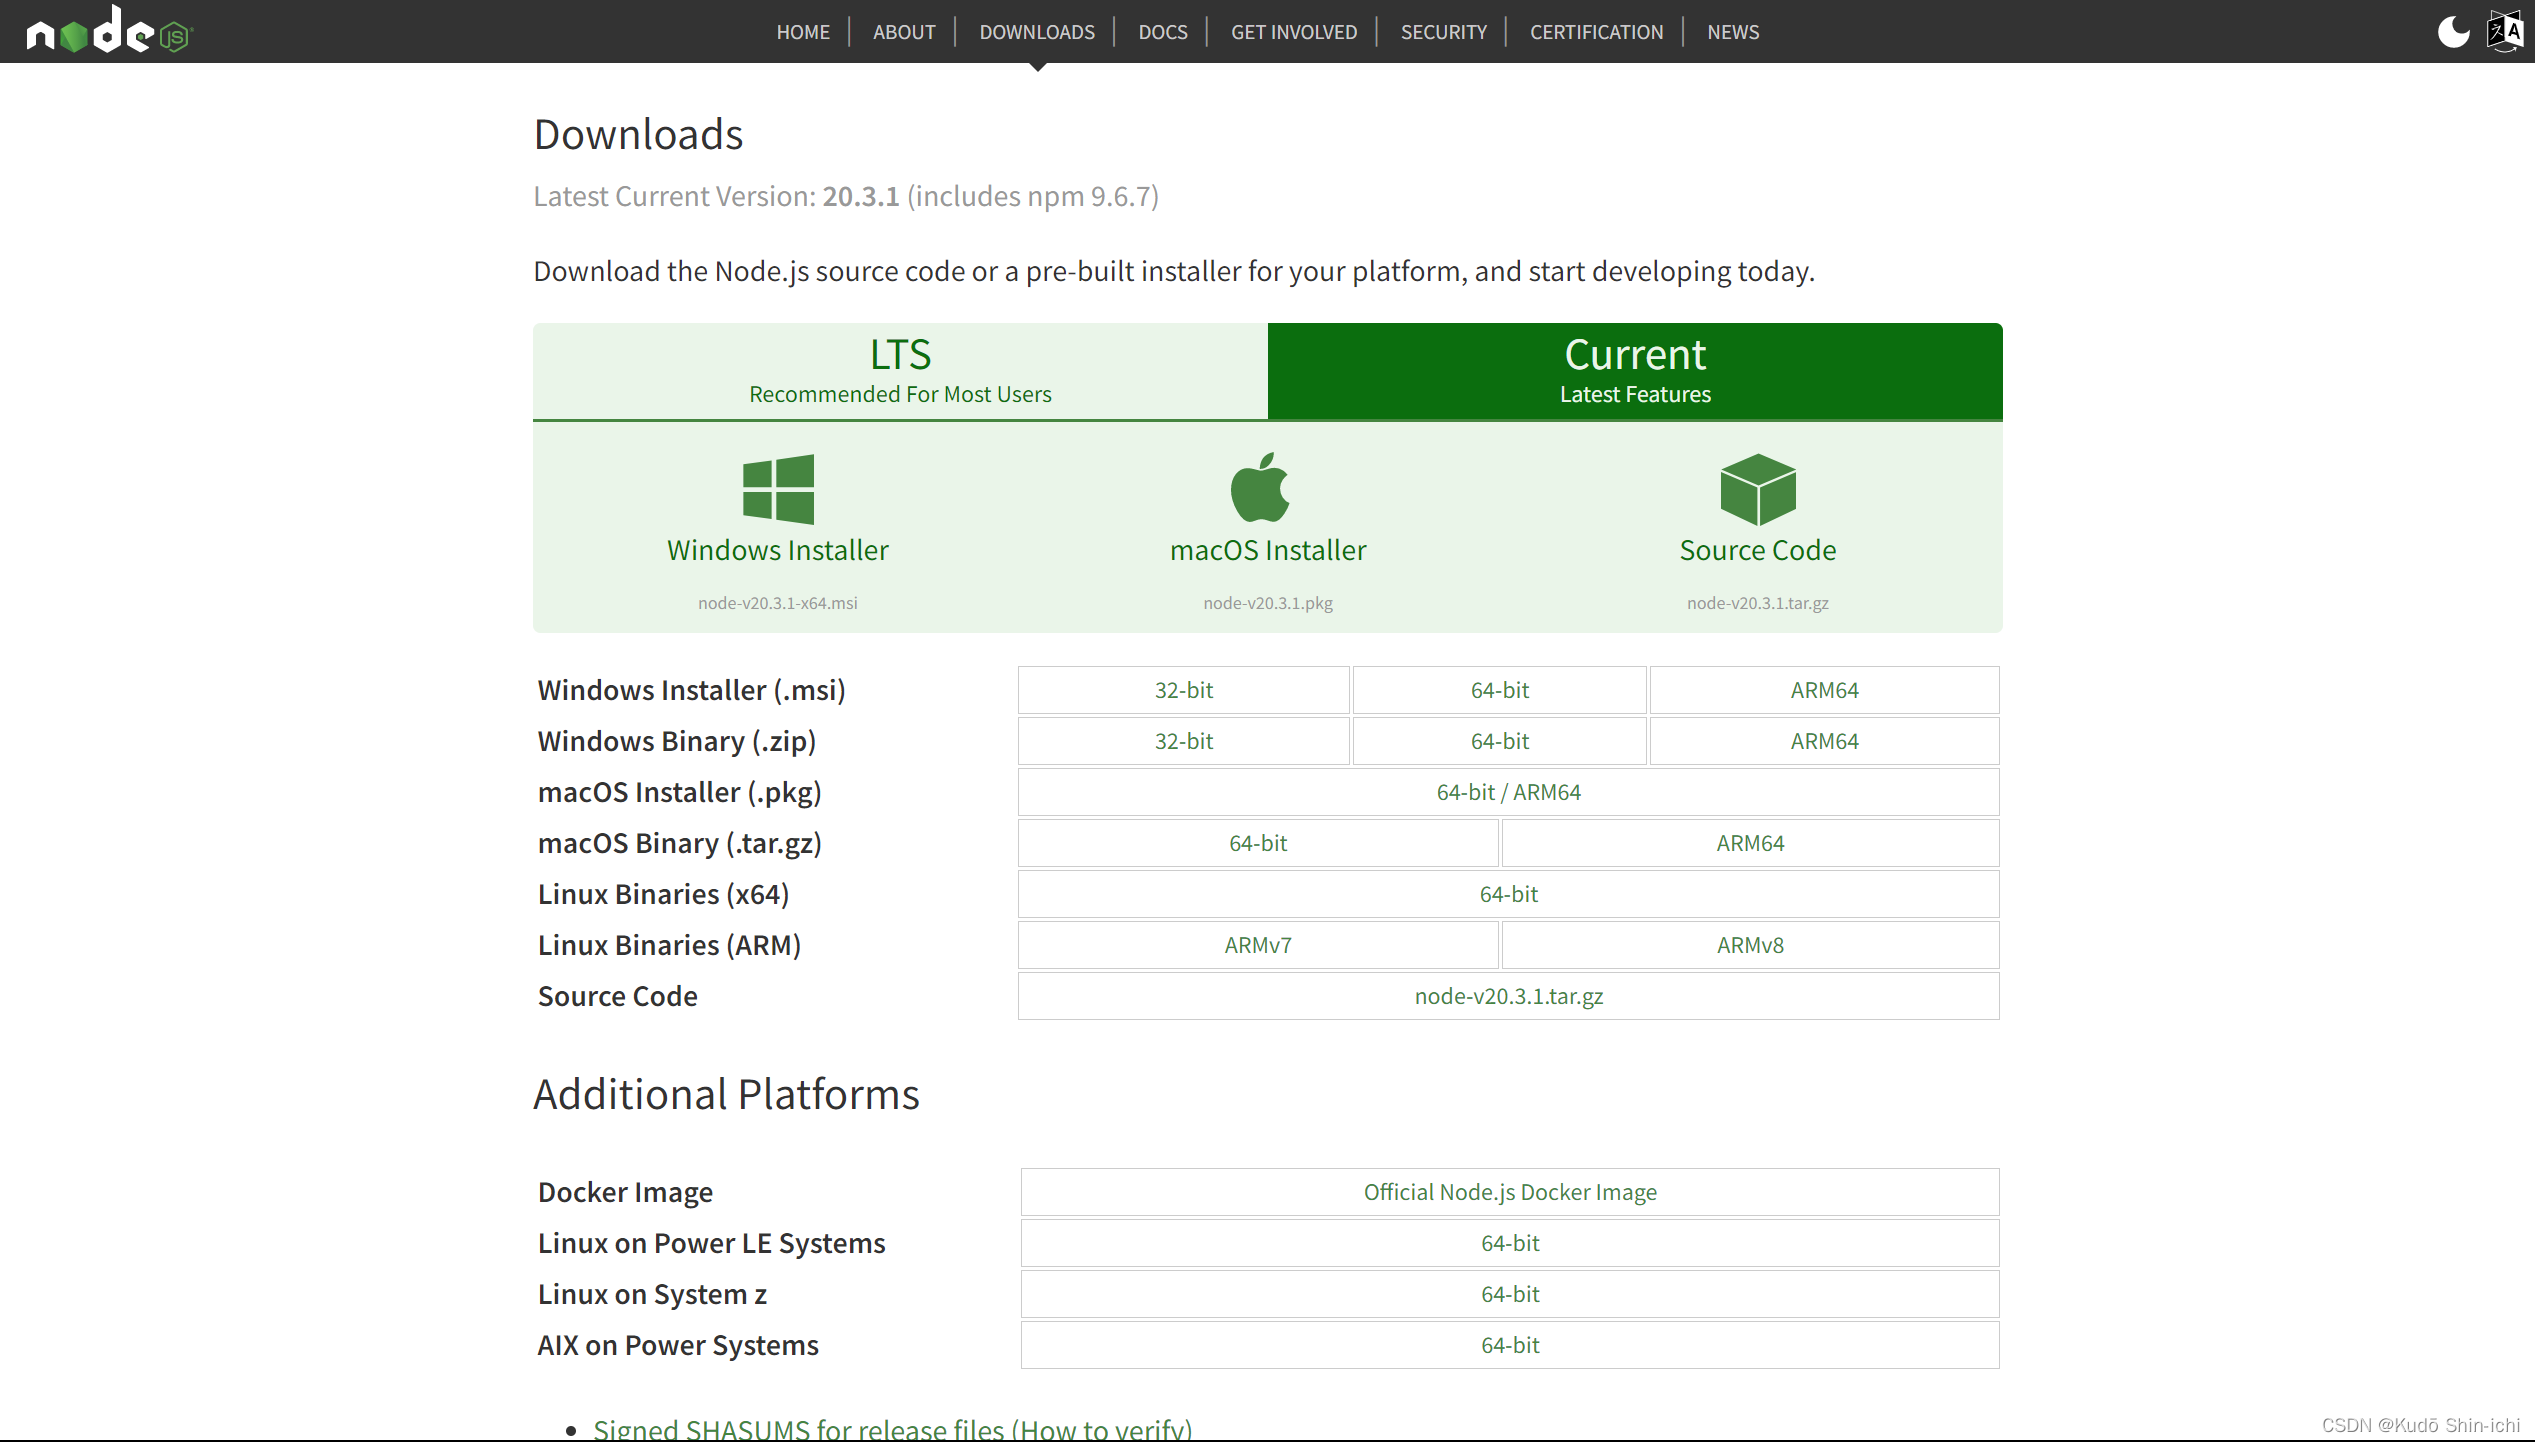Click the macOS Installer heading link
The width and height of the screenshot is (2535, 1442).
tap(1268, 550)
